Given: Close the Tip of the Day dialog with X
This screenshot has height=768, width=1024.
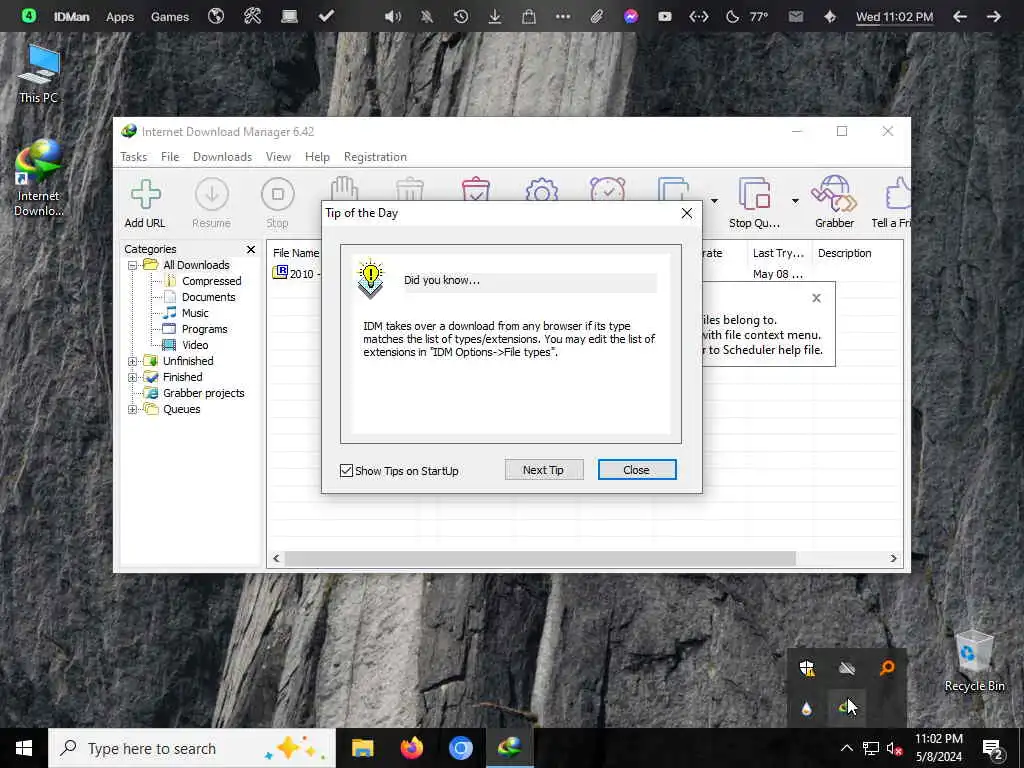Looking at the screenshot, I should point(686,213).
